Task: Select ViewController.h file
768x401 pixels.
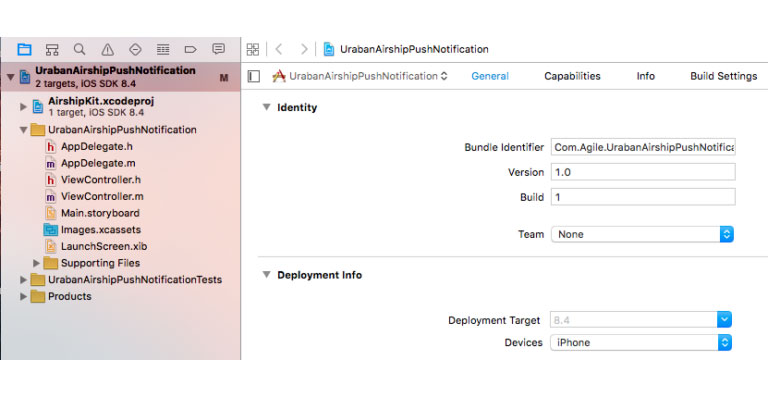Action: (100, 180)
